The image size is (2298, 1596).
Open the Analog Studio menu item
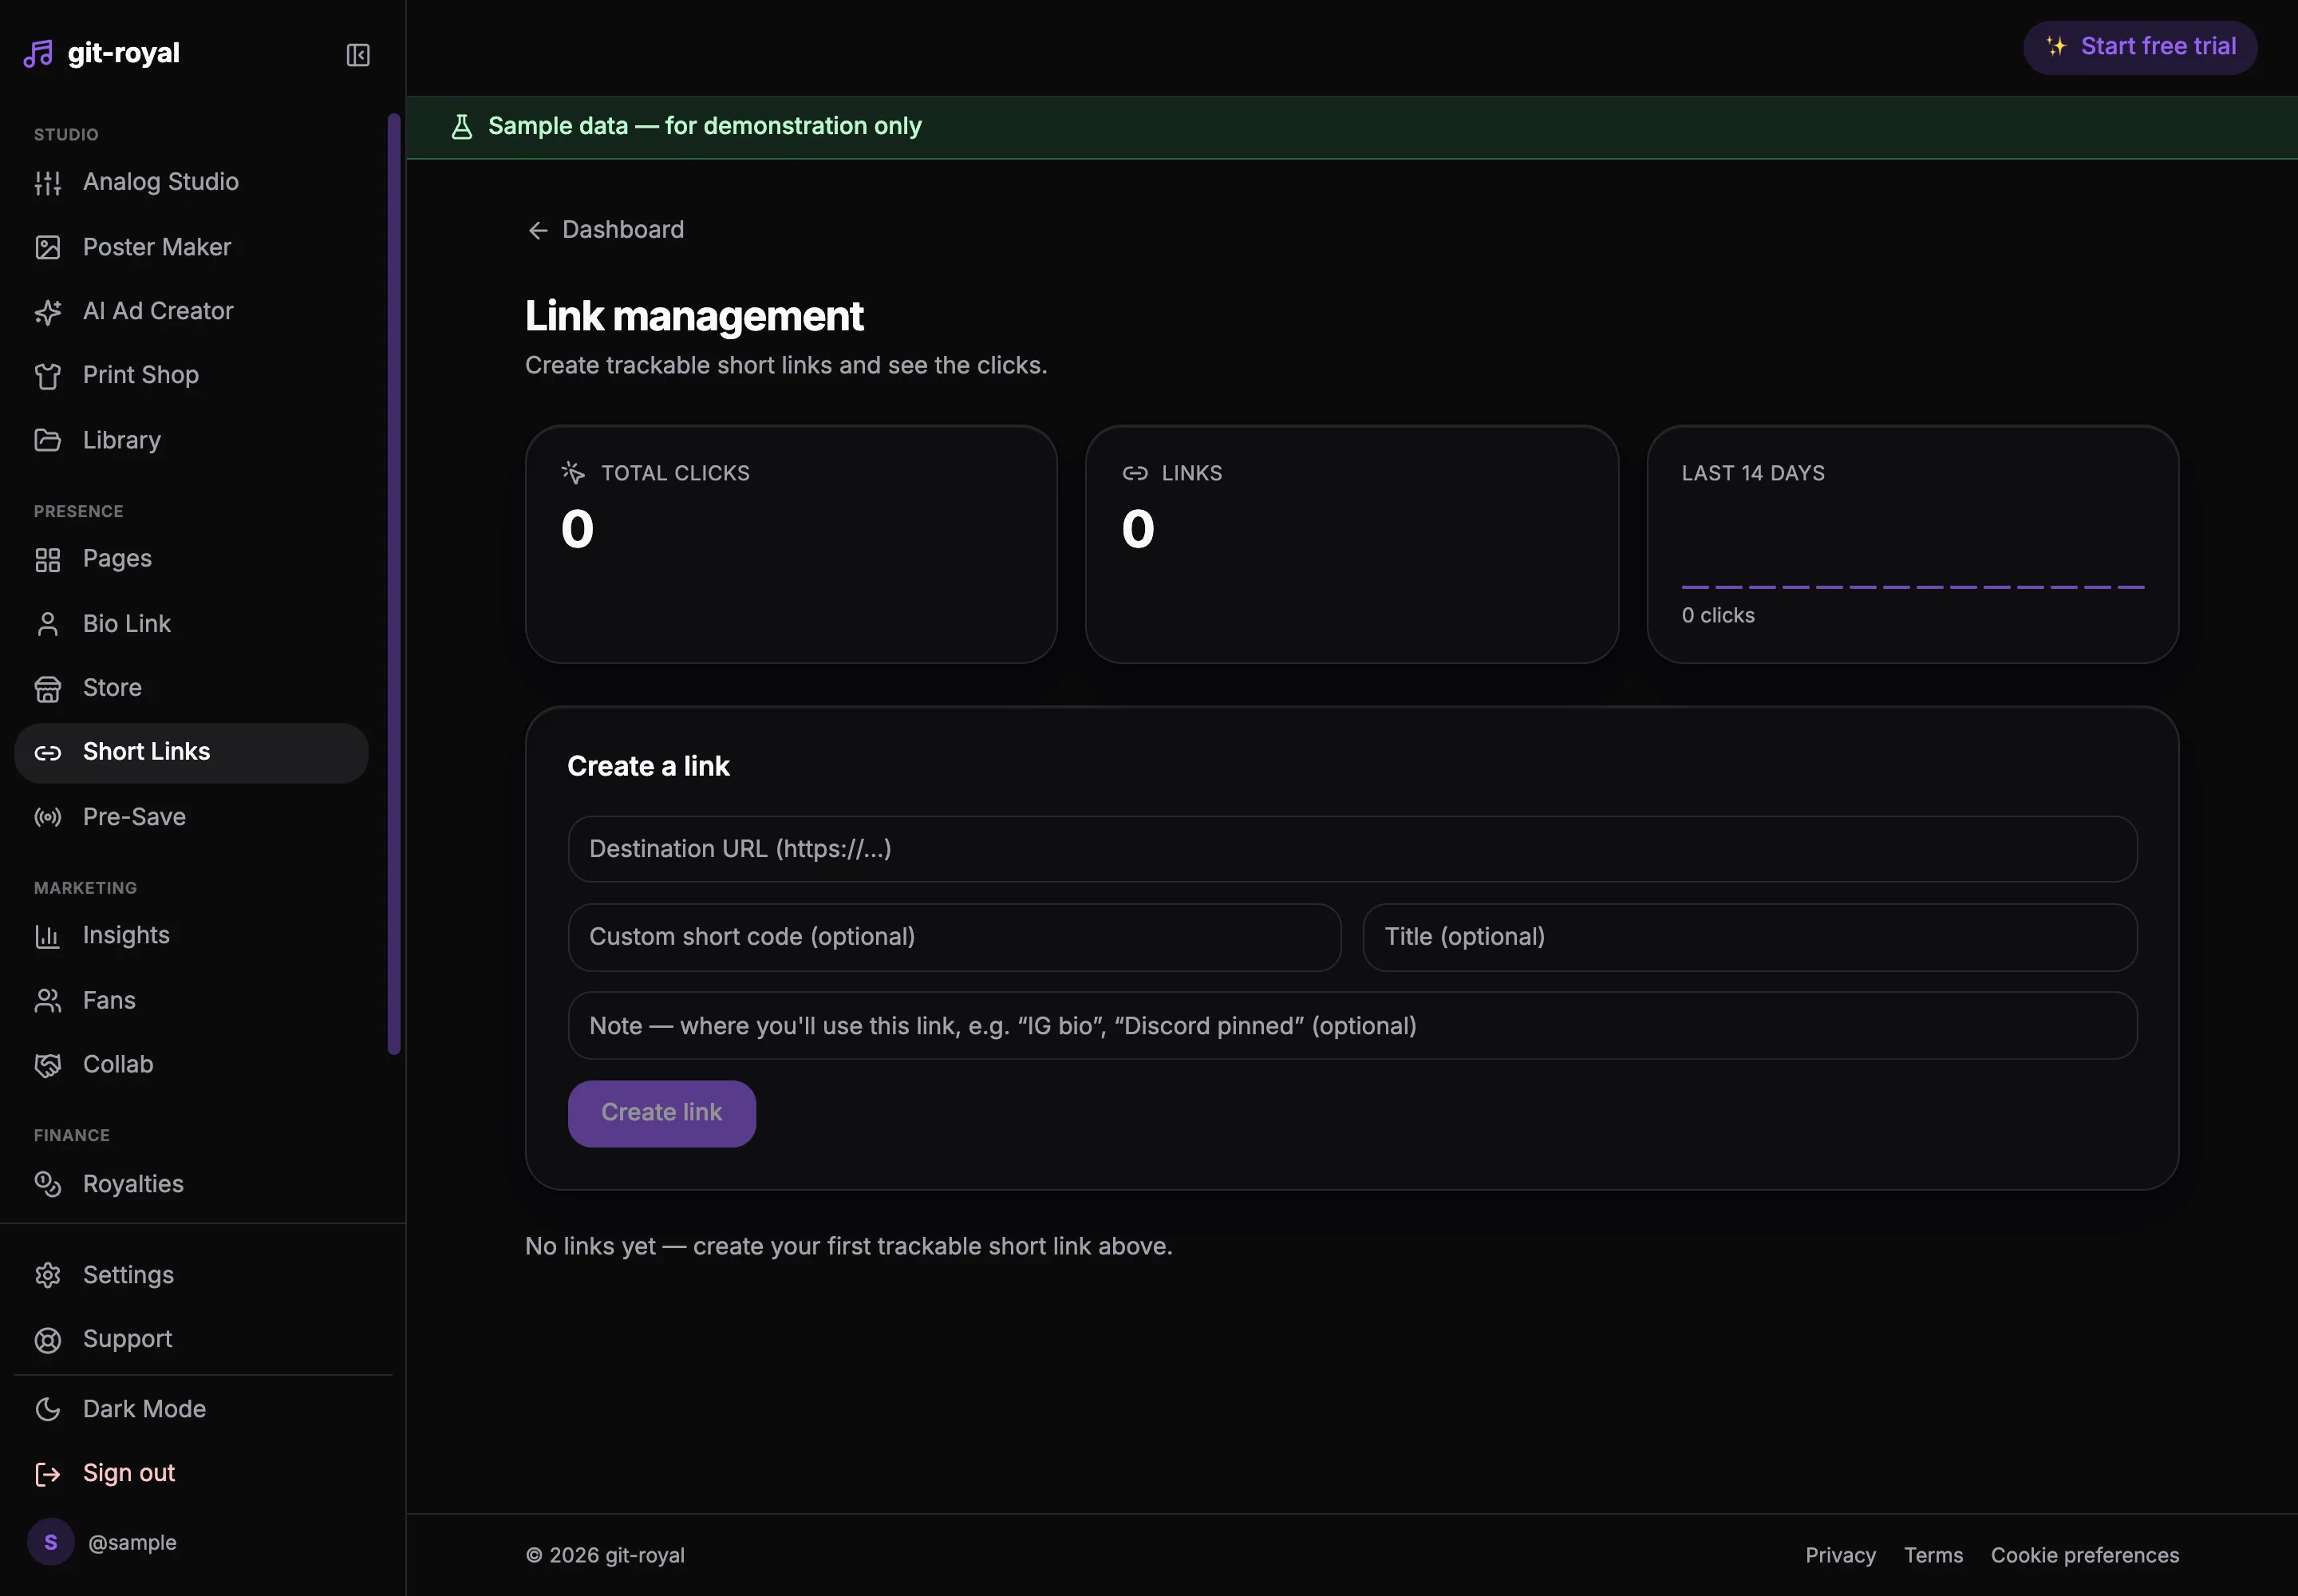191,182
